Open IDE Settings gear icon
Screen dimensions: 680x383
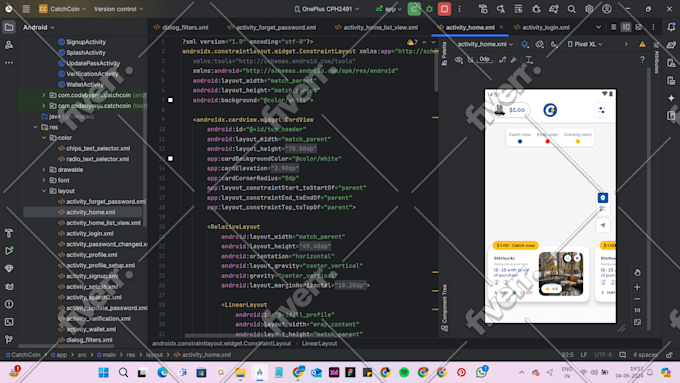(x=589, y=9)
